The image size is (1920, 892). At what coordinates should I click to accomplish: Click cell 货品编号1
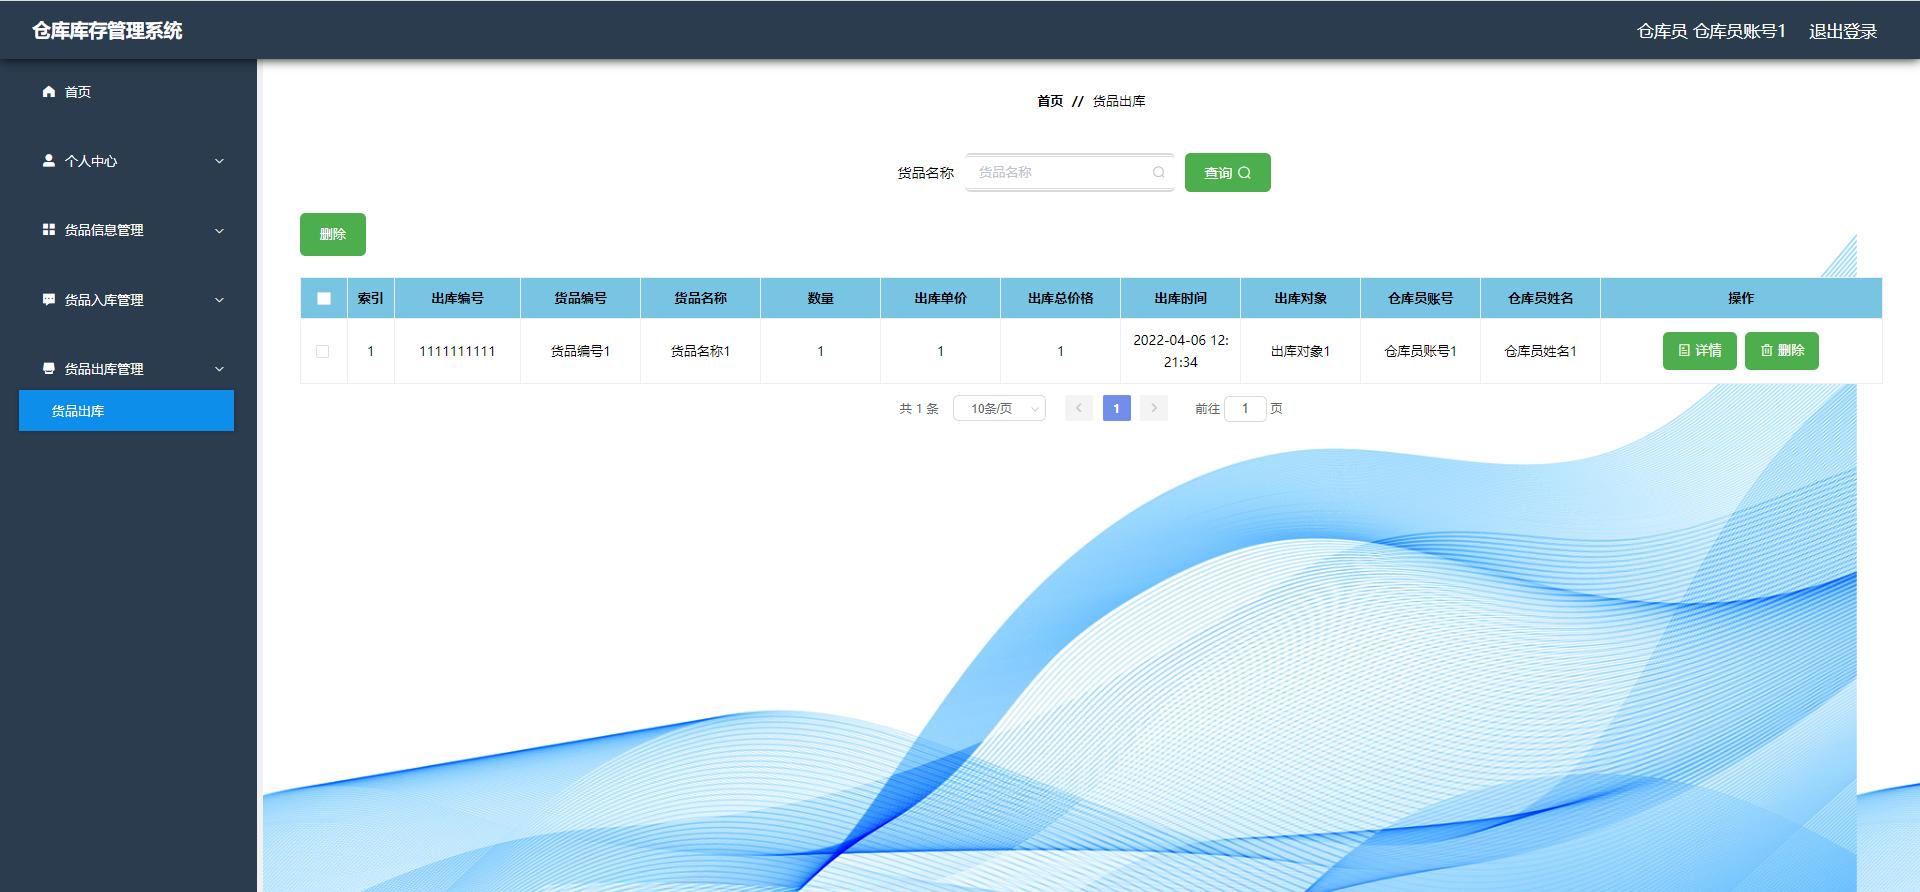click(580, 351)
